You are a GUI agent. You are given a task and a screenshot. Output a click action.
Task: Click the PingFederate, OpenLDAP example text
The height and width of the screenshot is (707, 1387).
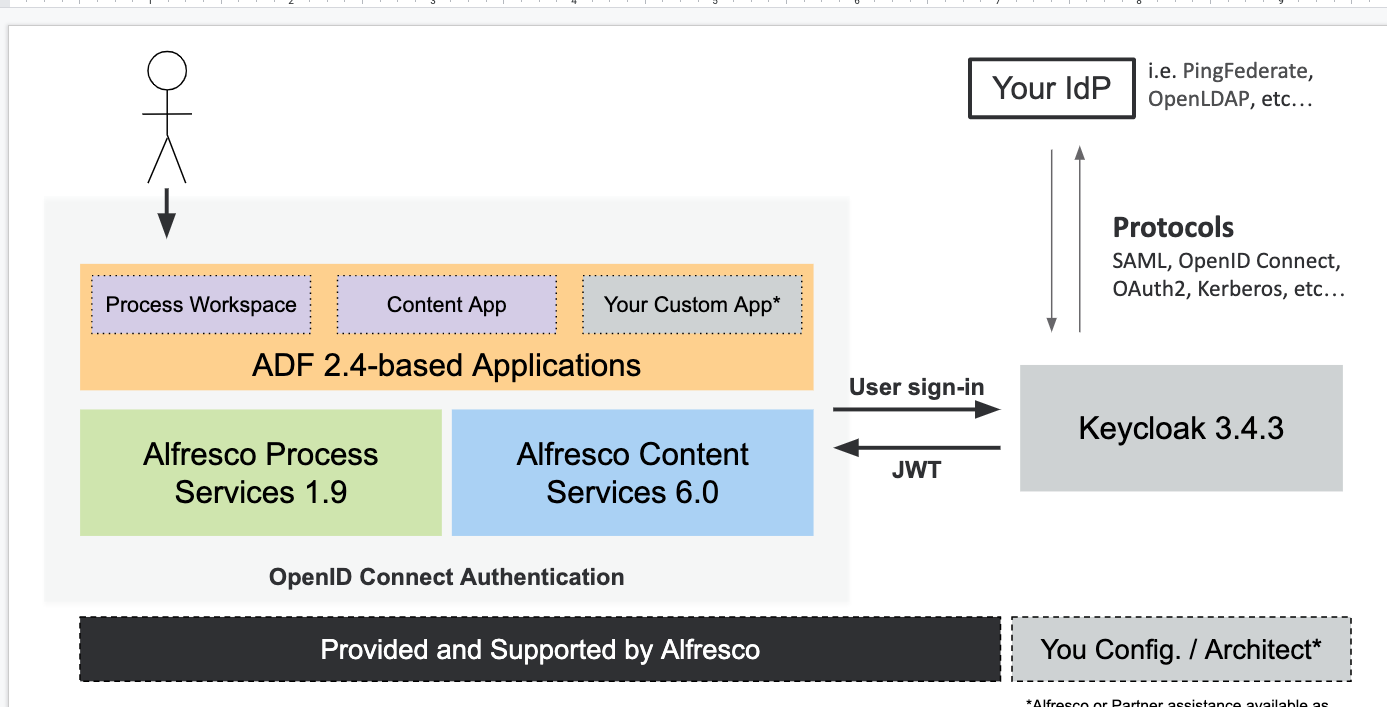tap(1230, 85)
